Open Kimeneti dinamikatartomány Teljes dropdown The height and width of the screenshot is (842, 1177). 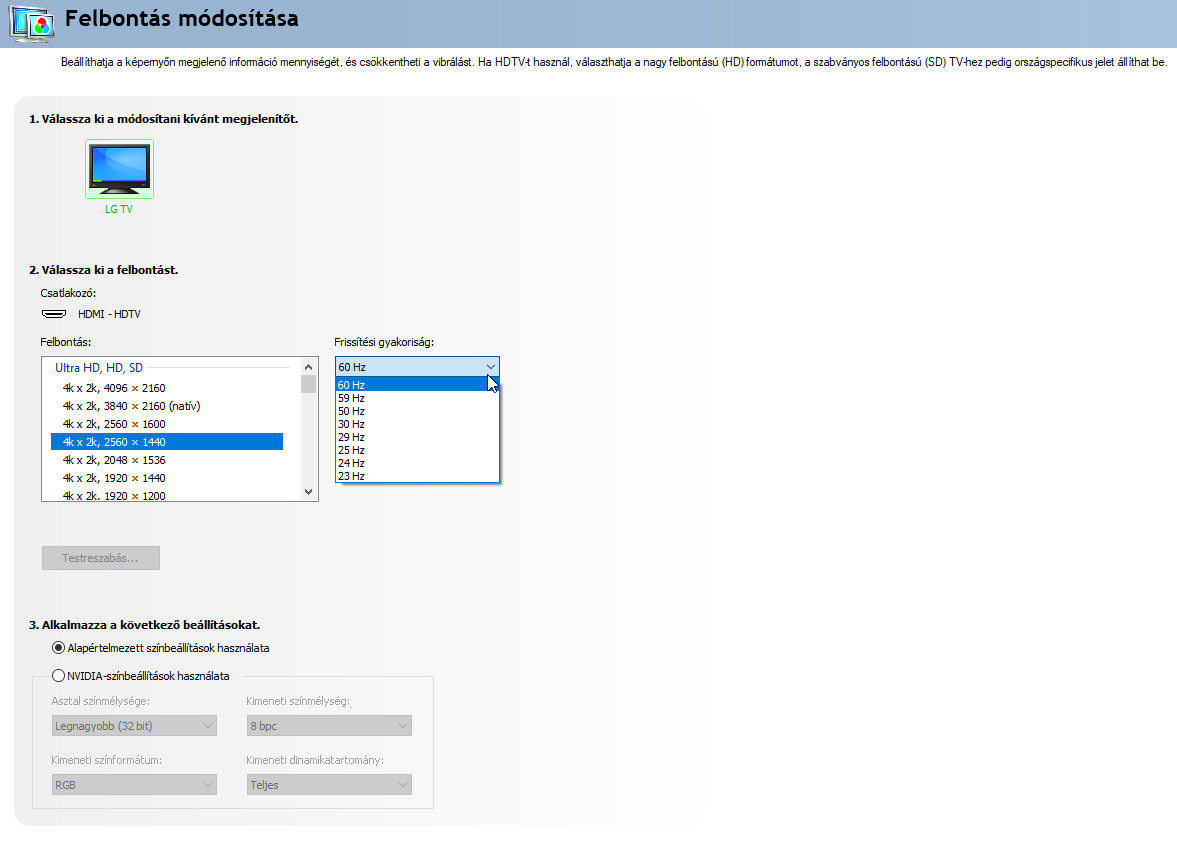click(x=329, y=785)
